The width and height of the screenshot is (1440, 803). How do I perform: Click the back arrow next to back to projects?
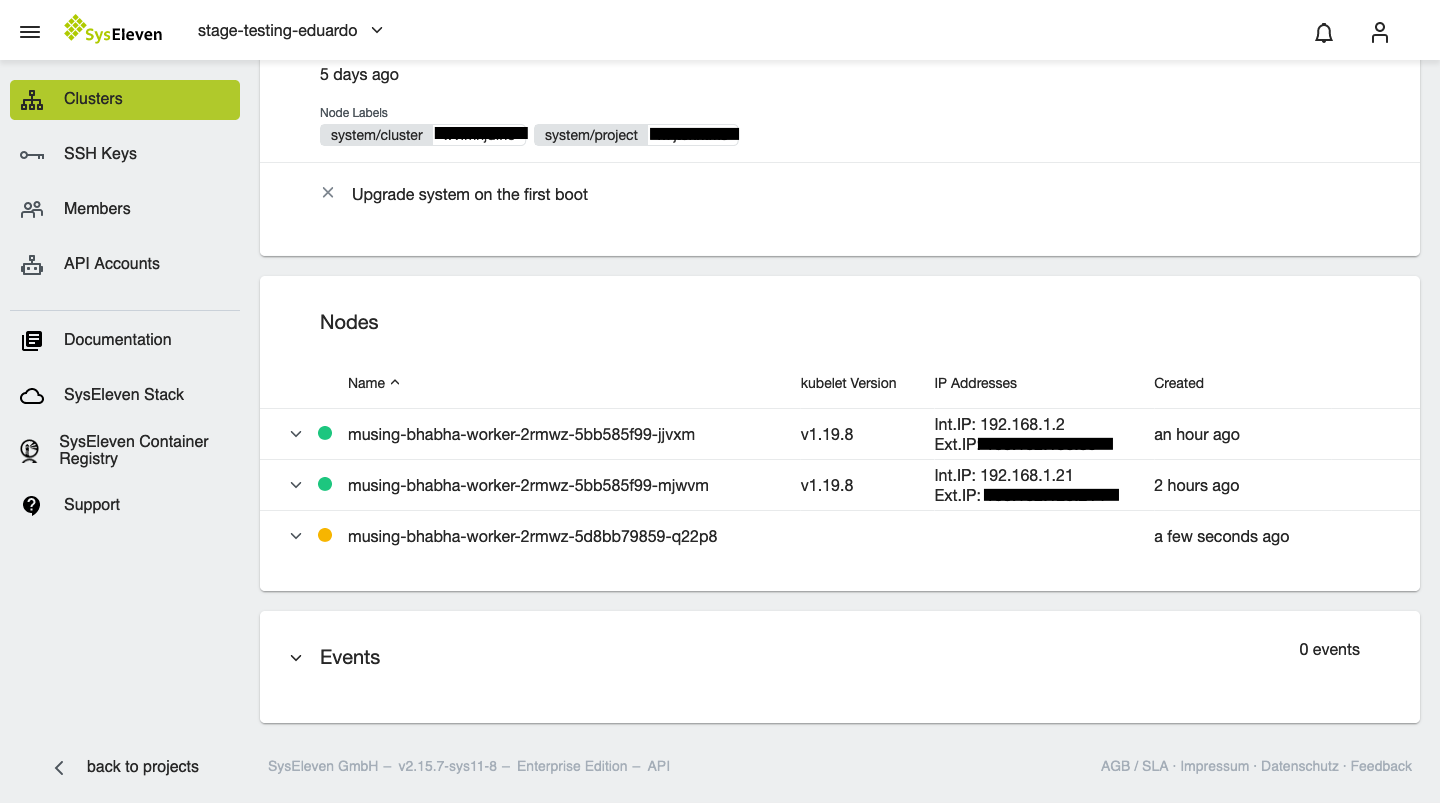(59, 767)
